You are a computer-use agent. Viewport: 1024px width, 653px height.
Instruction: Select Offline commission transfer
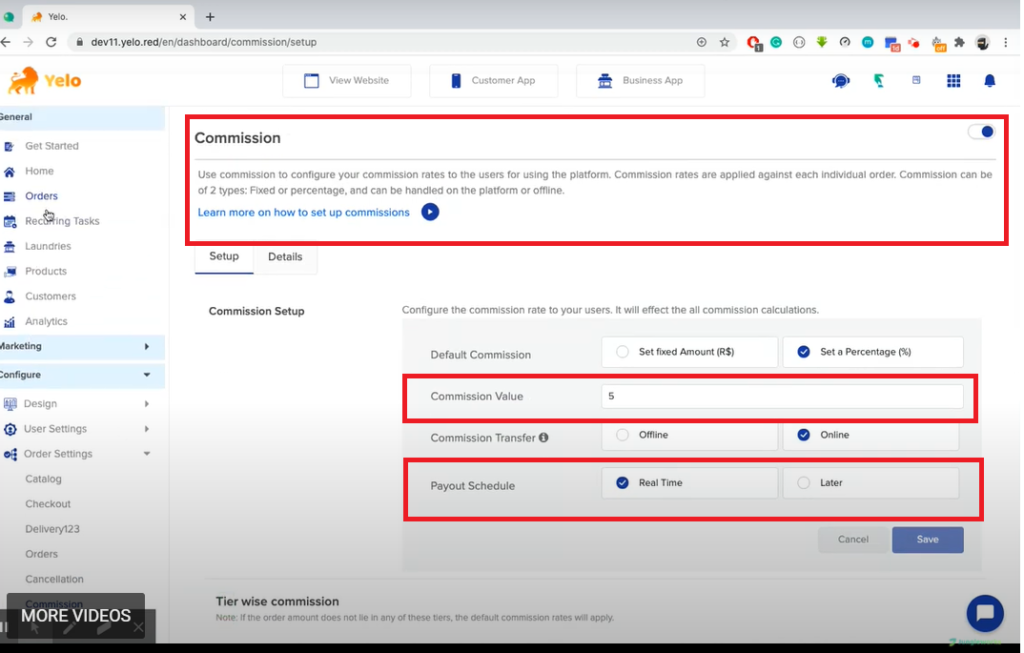tap(689, 435)
